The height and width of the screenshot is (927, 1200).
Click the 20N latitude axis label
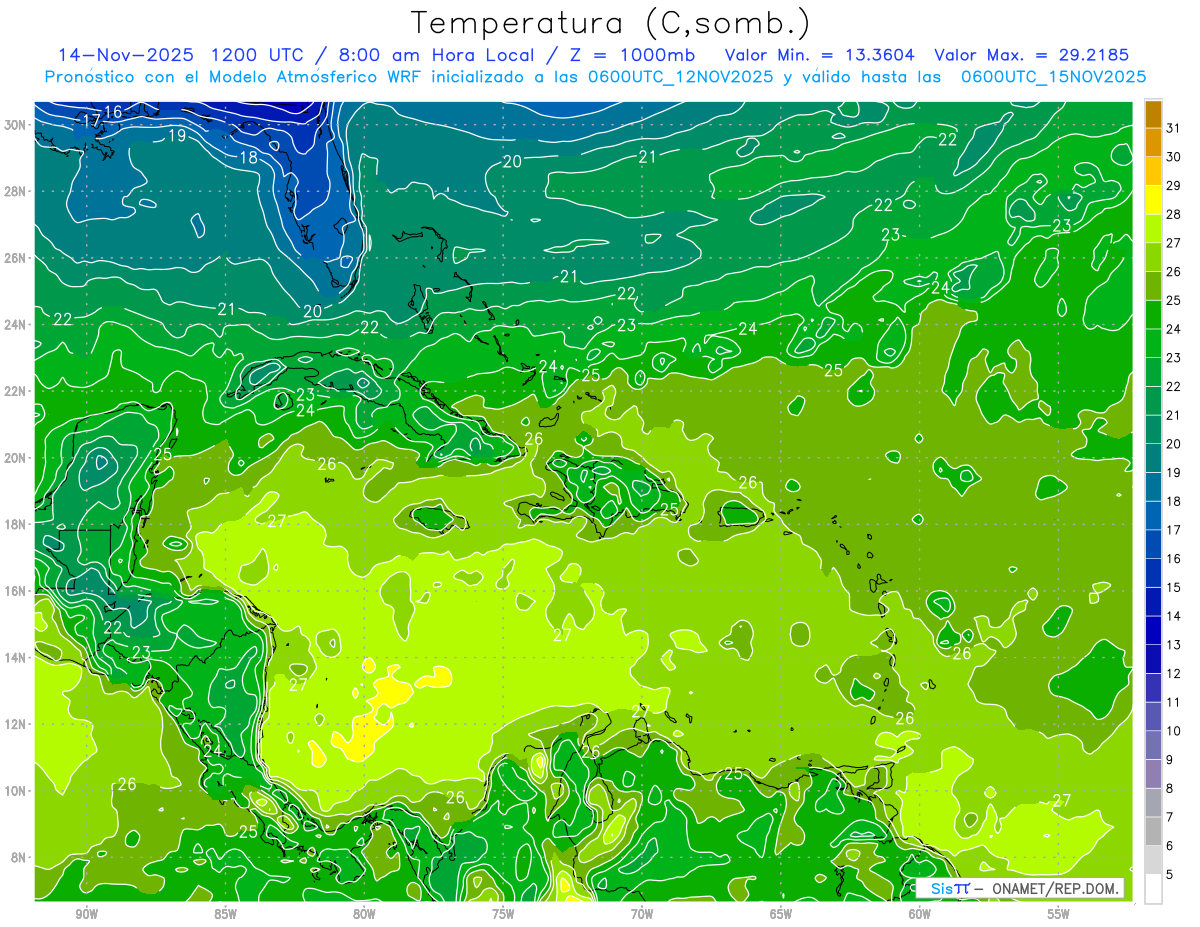[x=16, y=458]
